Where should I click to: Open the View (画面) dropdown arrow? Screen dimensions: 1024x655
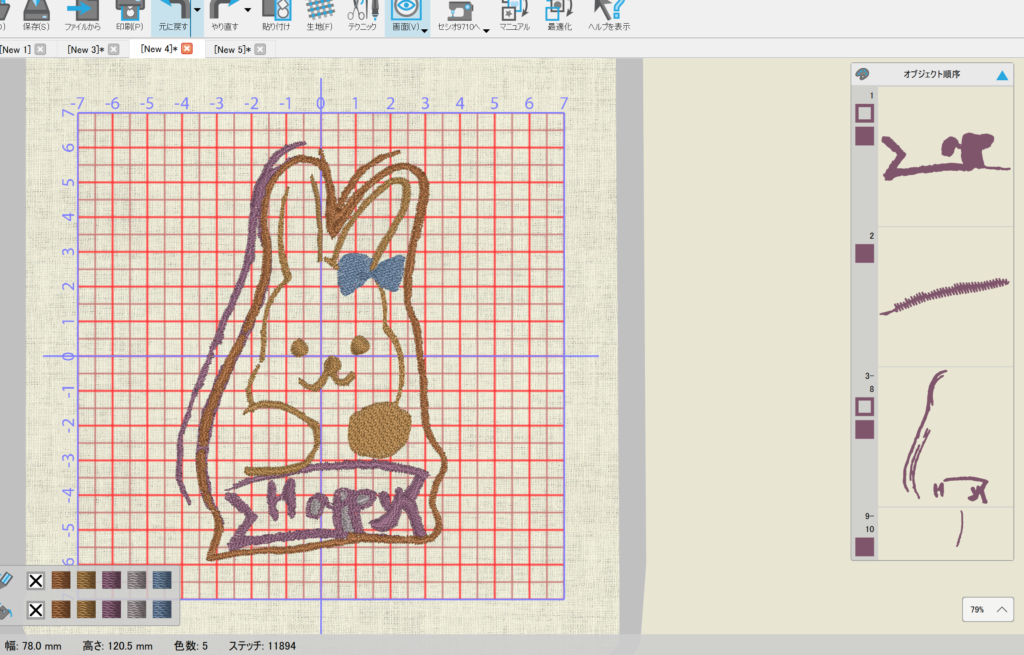(425, 30)
